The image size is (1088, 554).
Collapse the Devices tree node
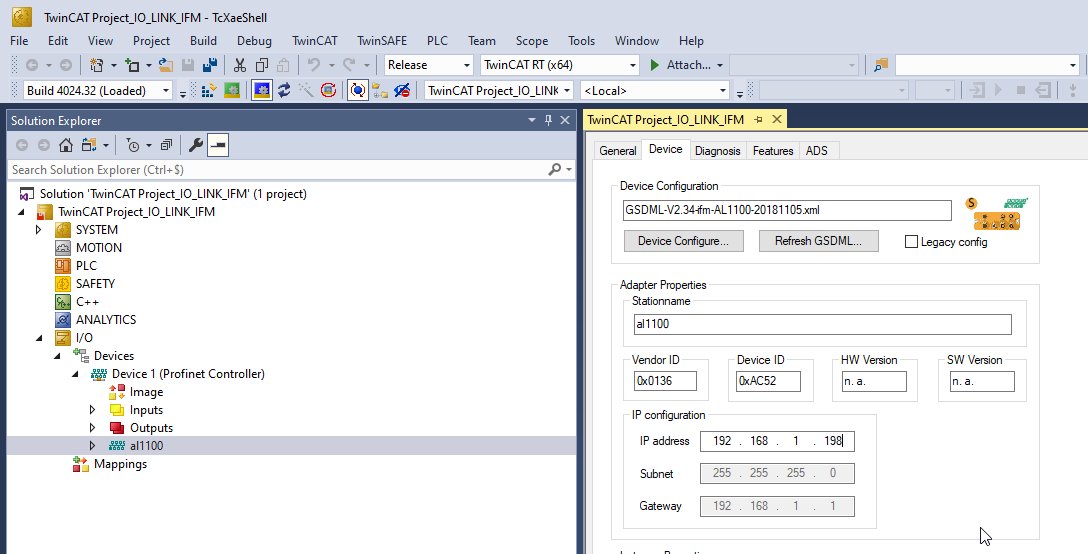pos(57,356)
